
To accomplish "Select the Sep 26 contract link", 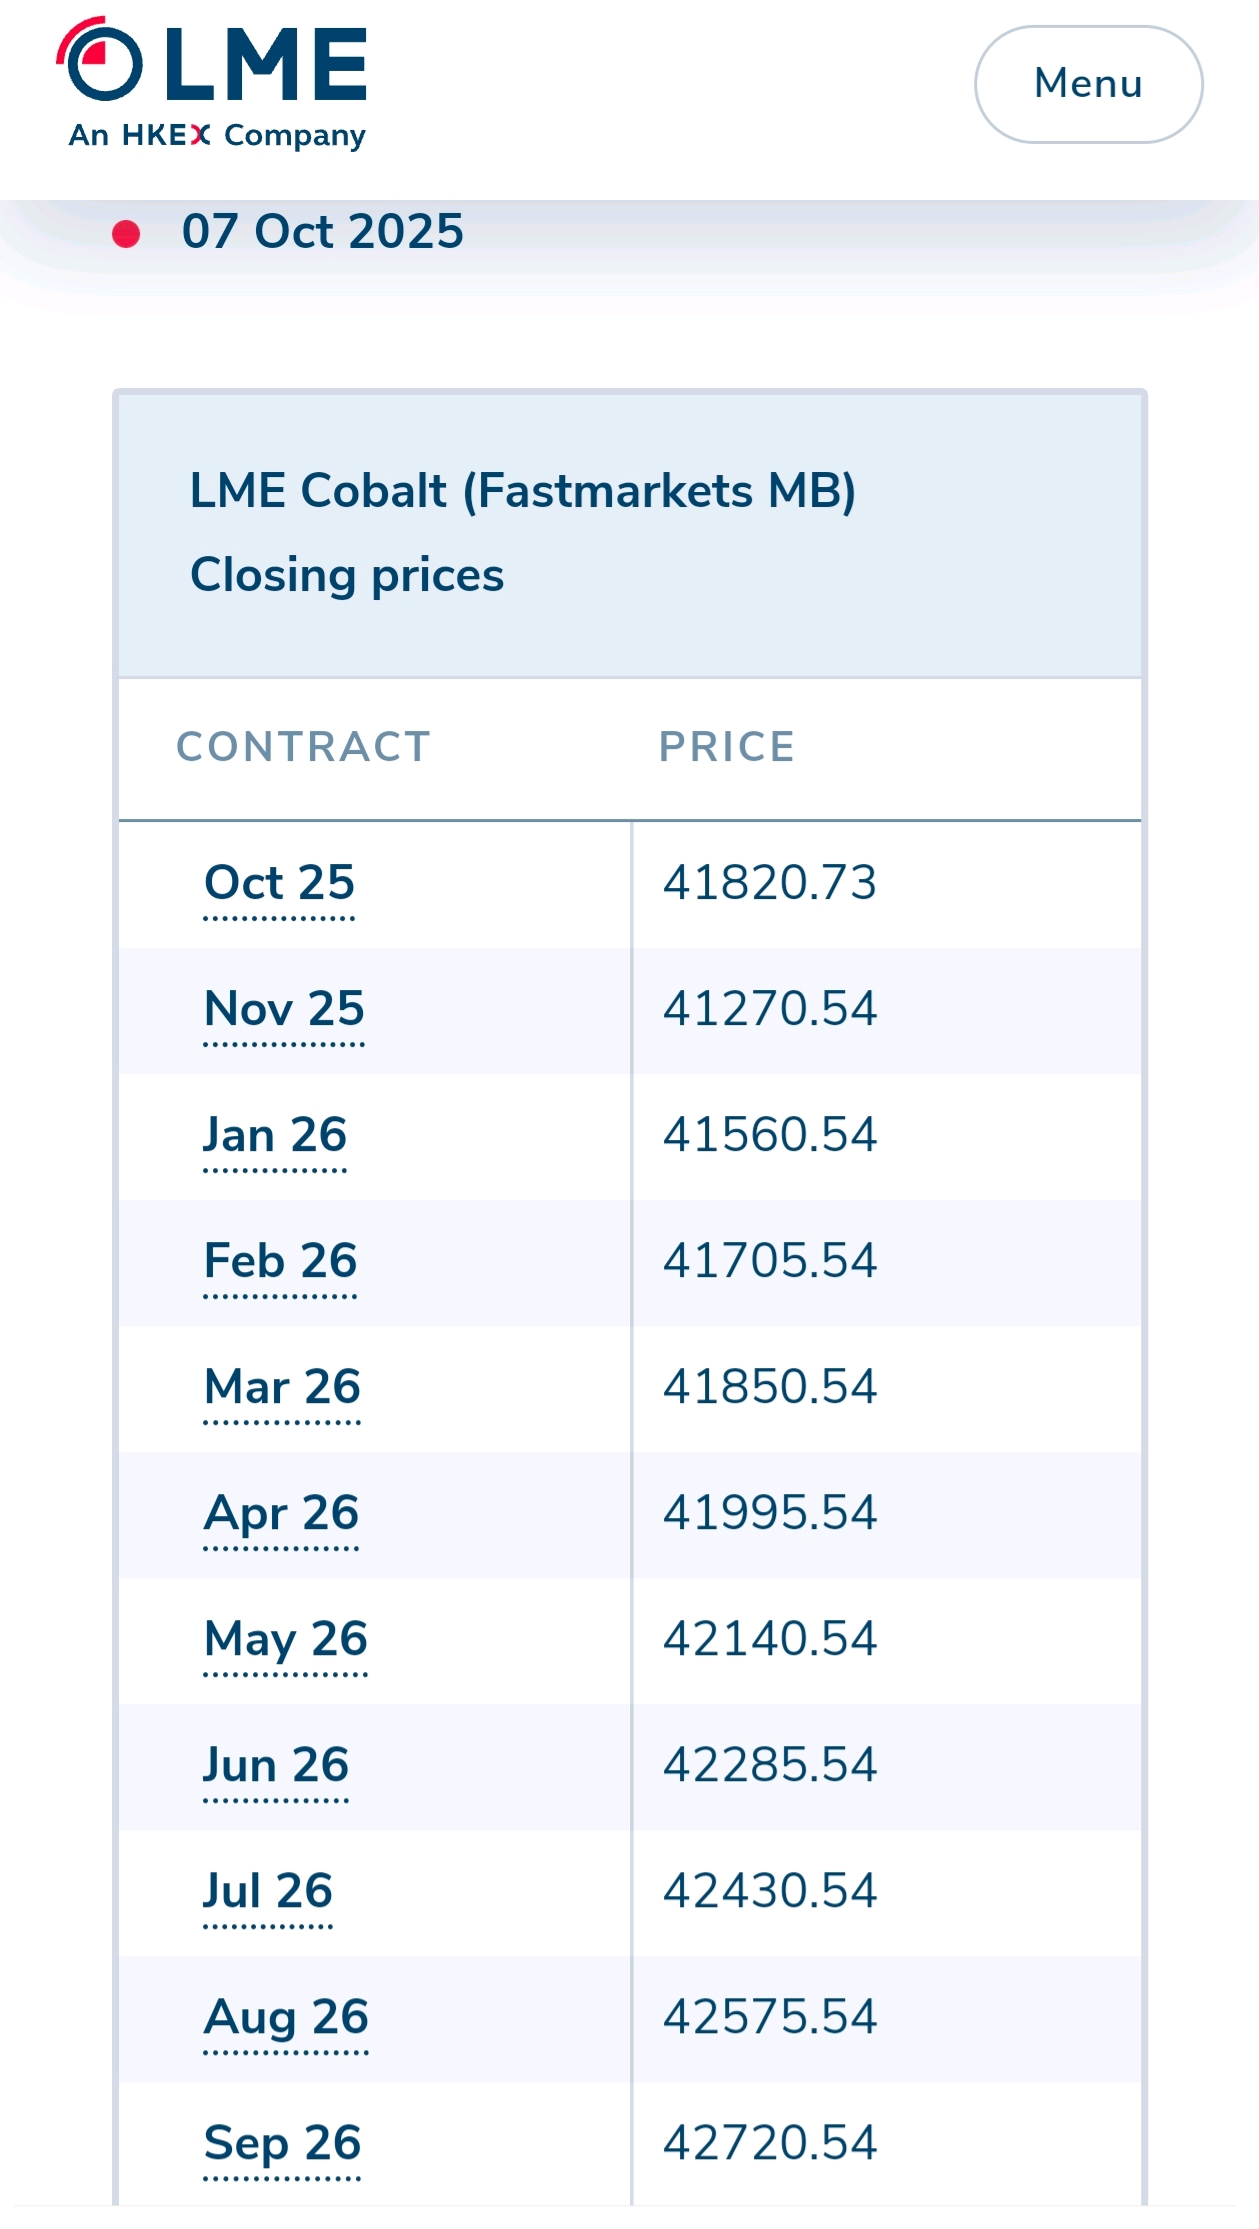I will [282, 2143].
